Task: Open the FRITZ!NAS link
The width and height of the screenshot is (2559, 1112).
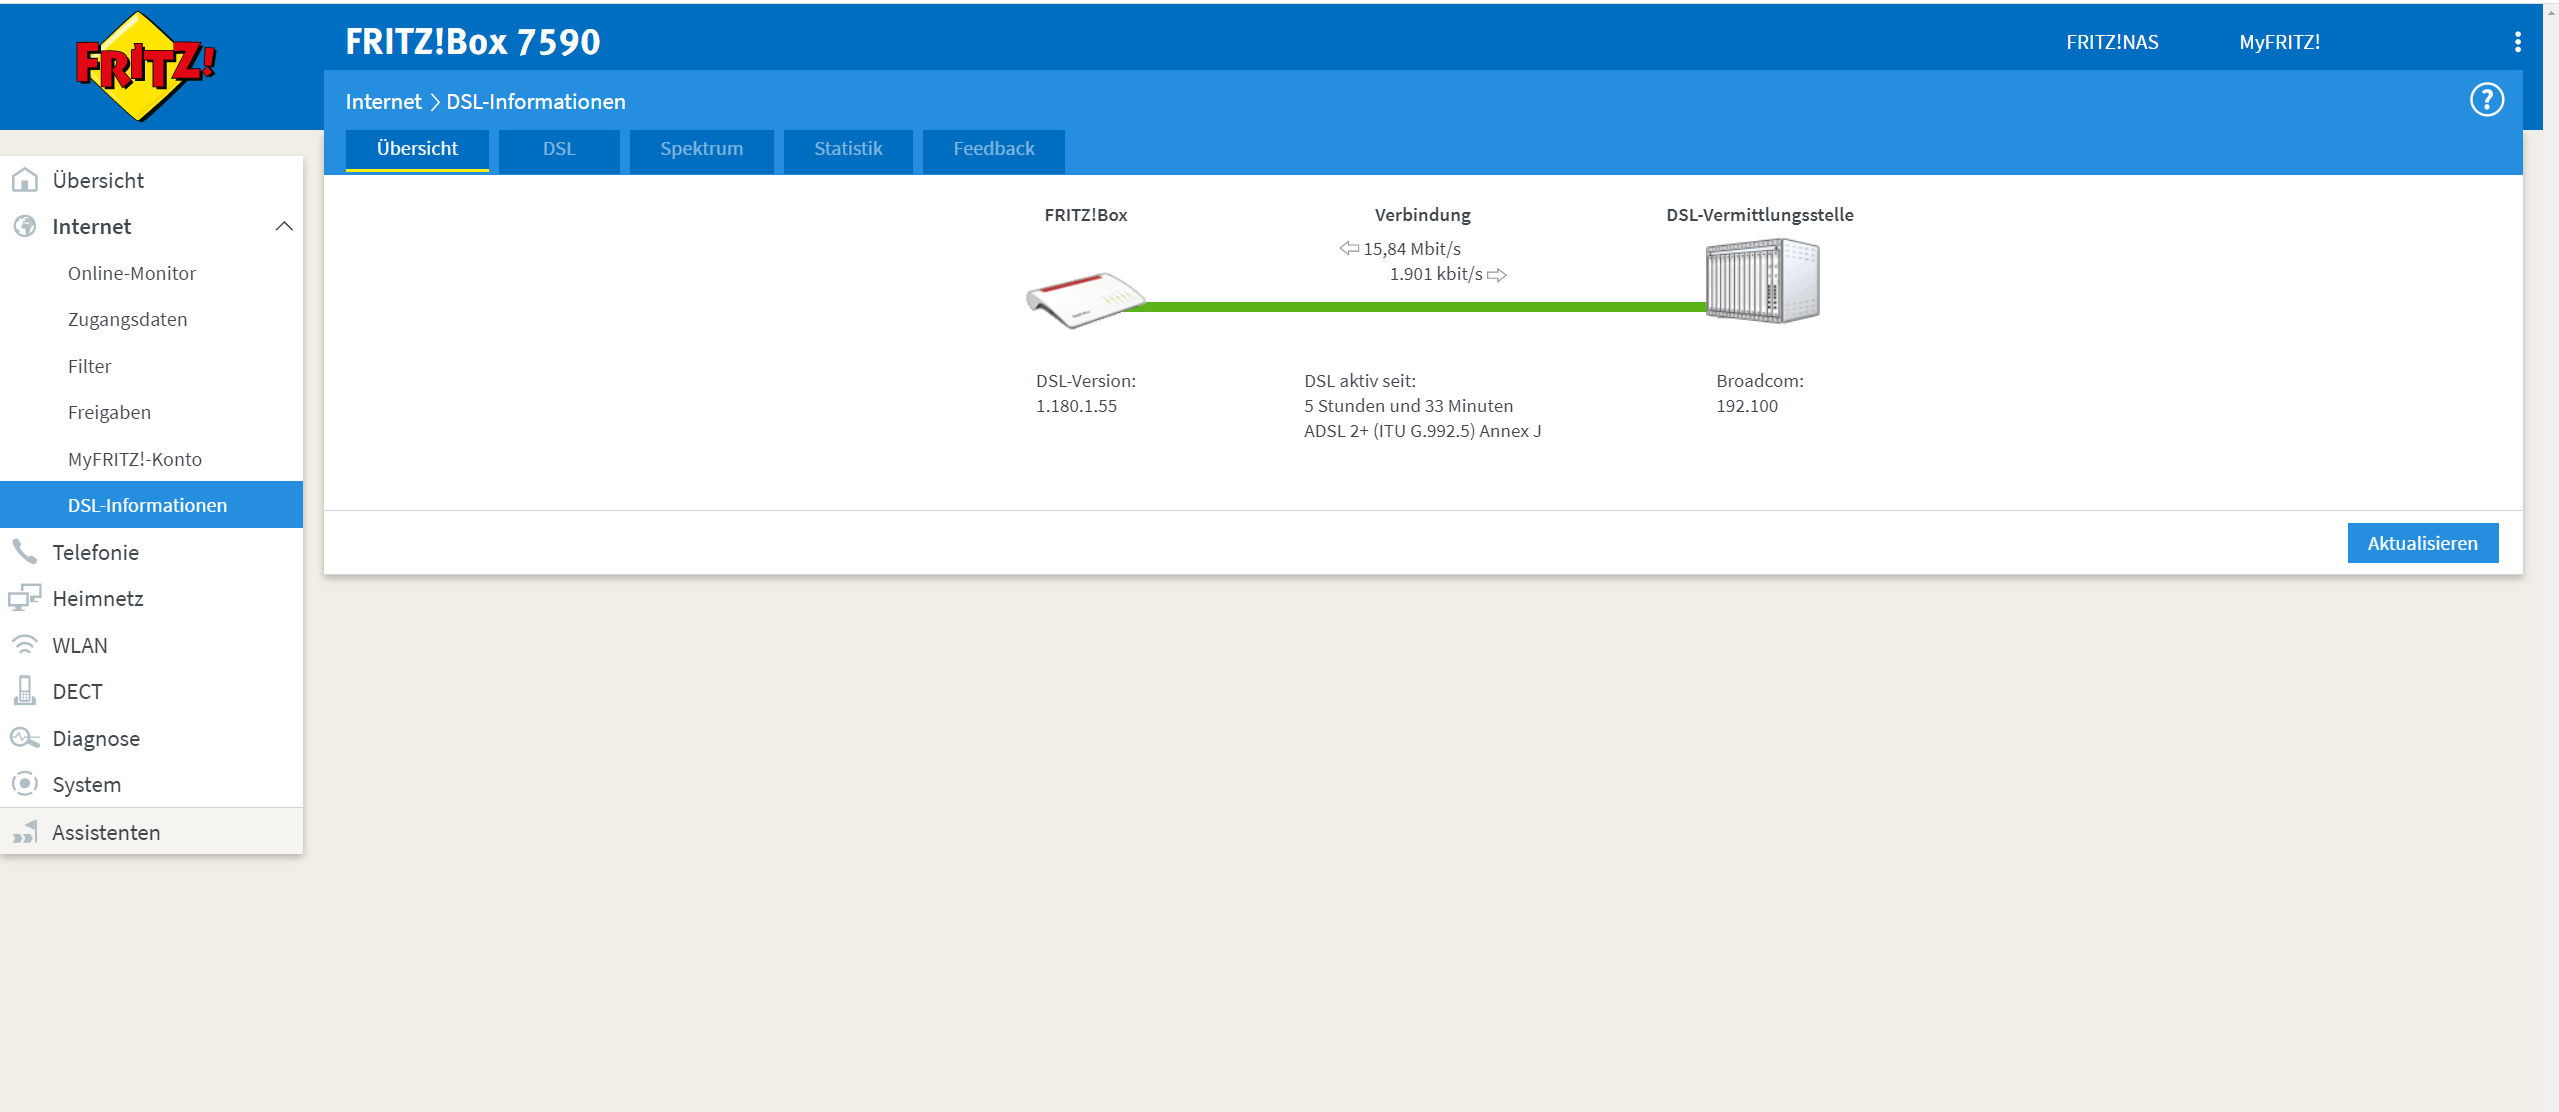Action: click(2112, 42)
